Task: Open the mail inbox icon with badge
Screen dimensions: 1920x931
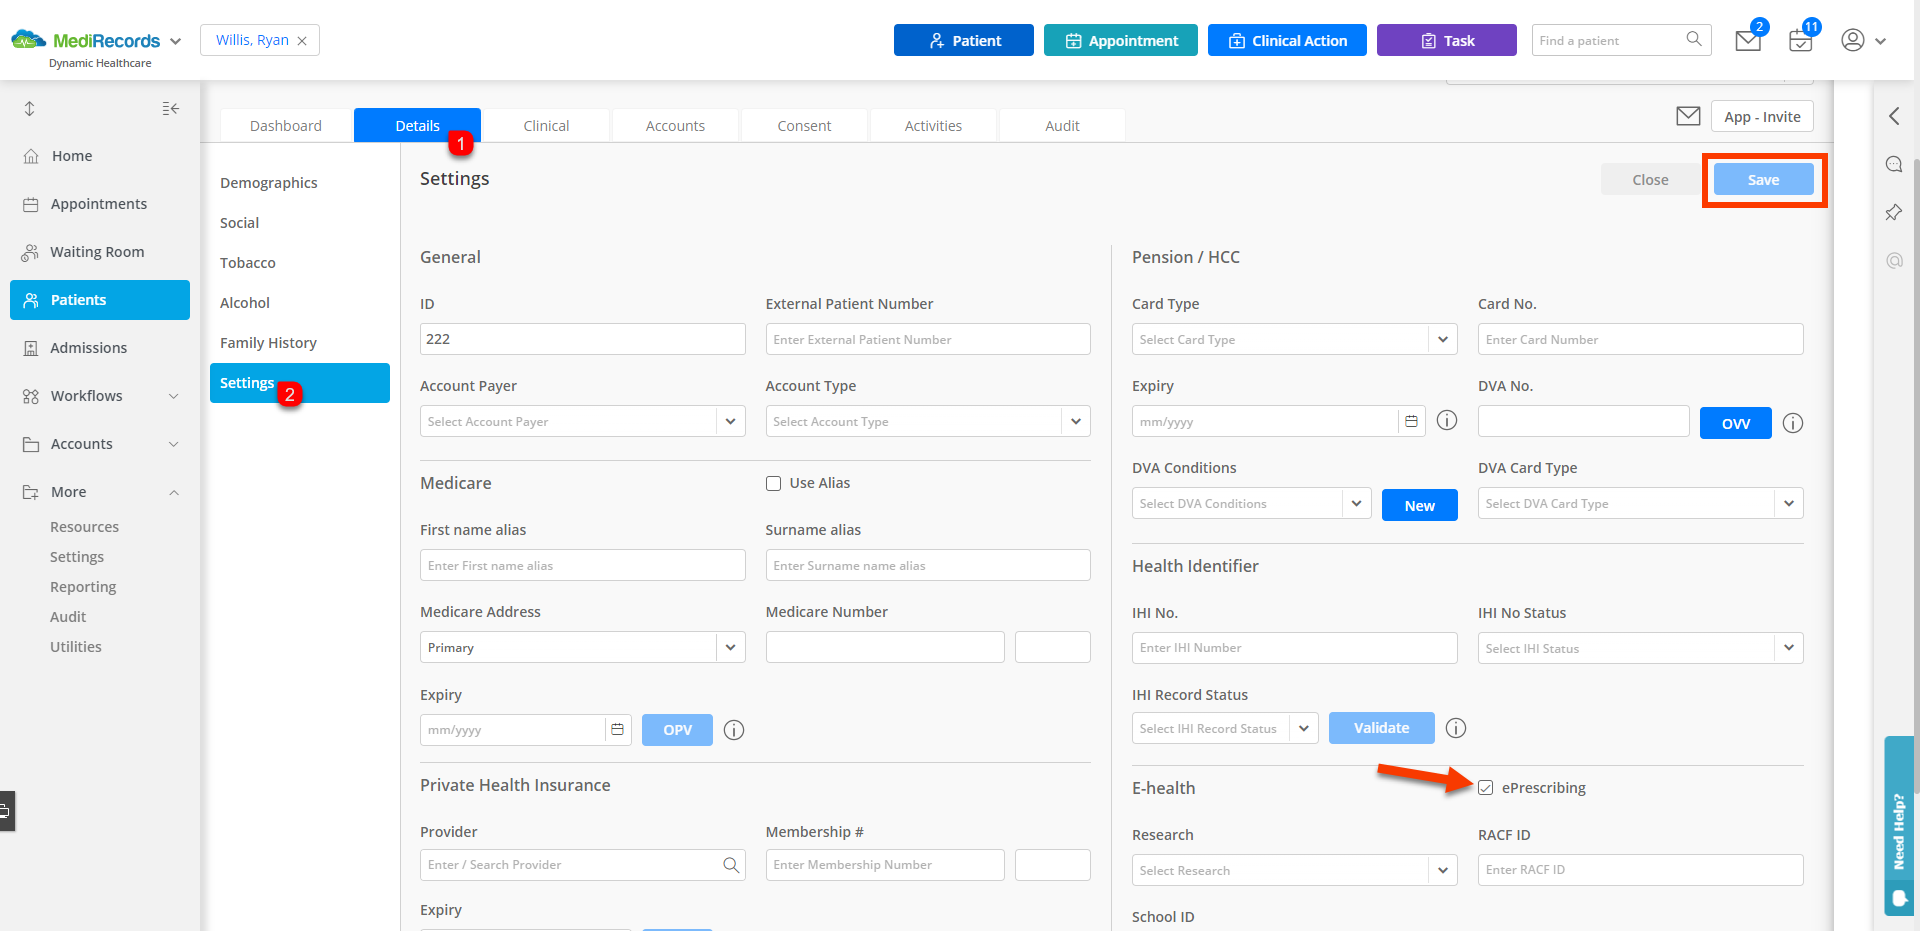Action: click(1748, 41)
